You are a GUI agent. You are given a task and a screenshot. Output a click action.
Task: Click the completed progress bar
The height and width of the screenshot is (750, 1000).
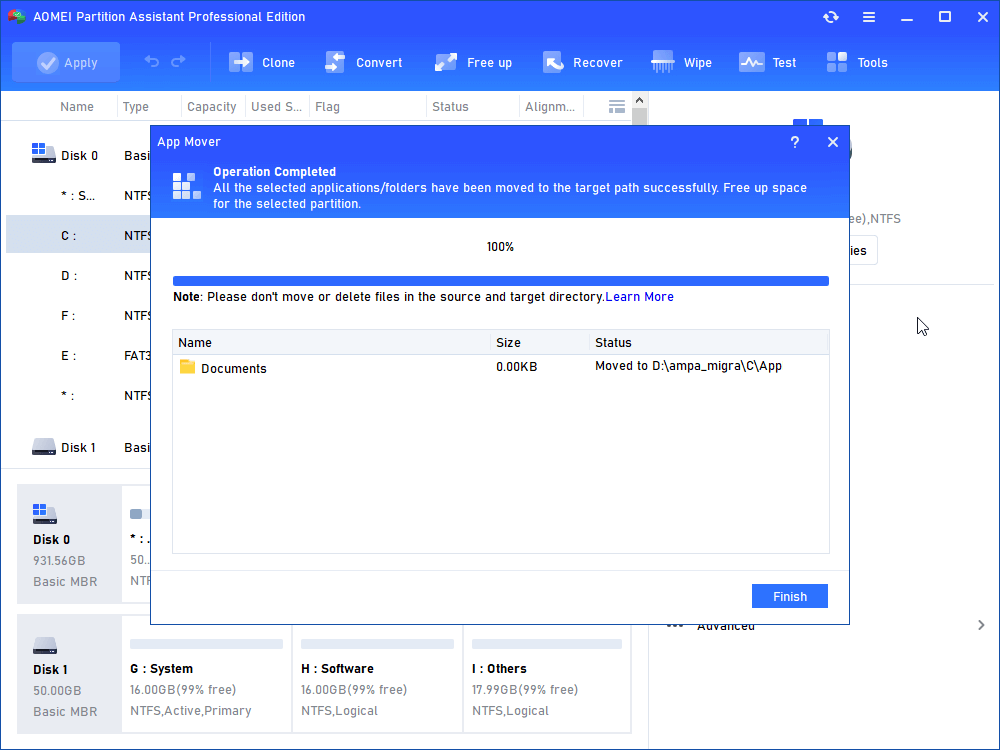point(500,281)
